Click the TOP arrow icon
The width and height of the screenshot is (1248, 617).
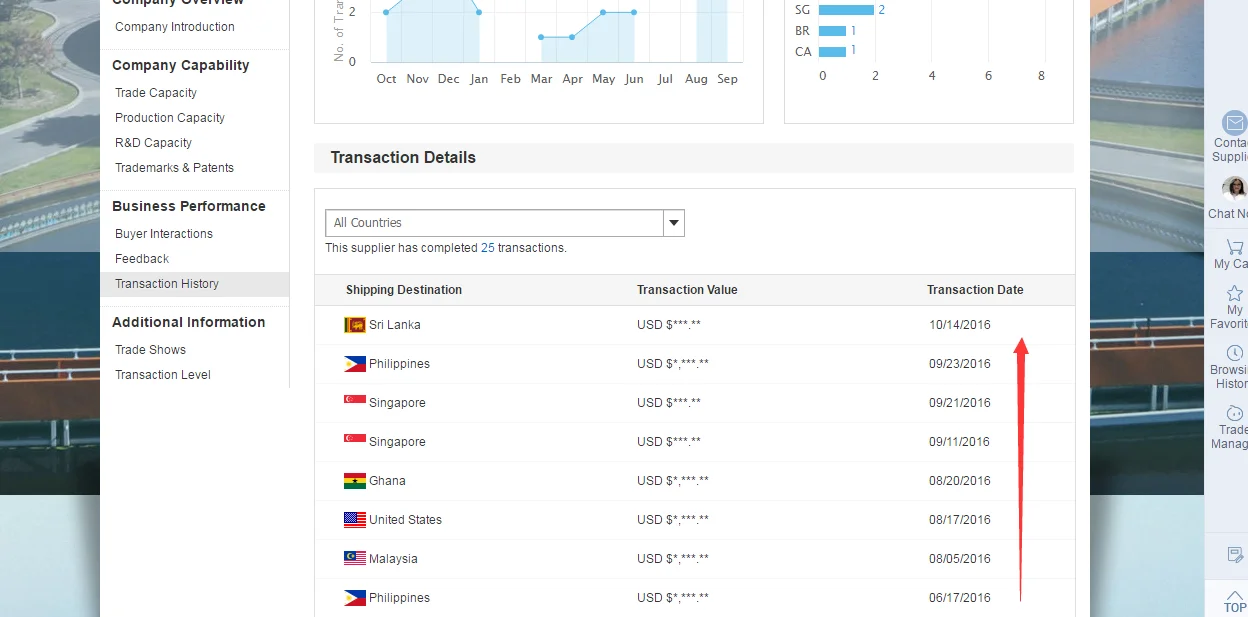pos(1235,595)
